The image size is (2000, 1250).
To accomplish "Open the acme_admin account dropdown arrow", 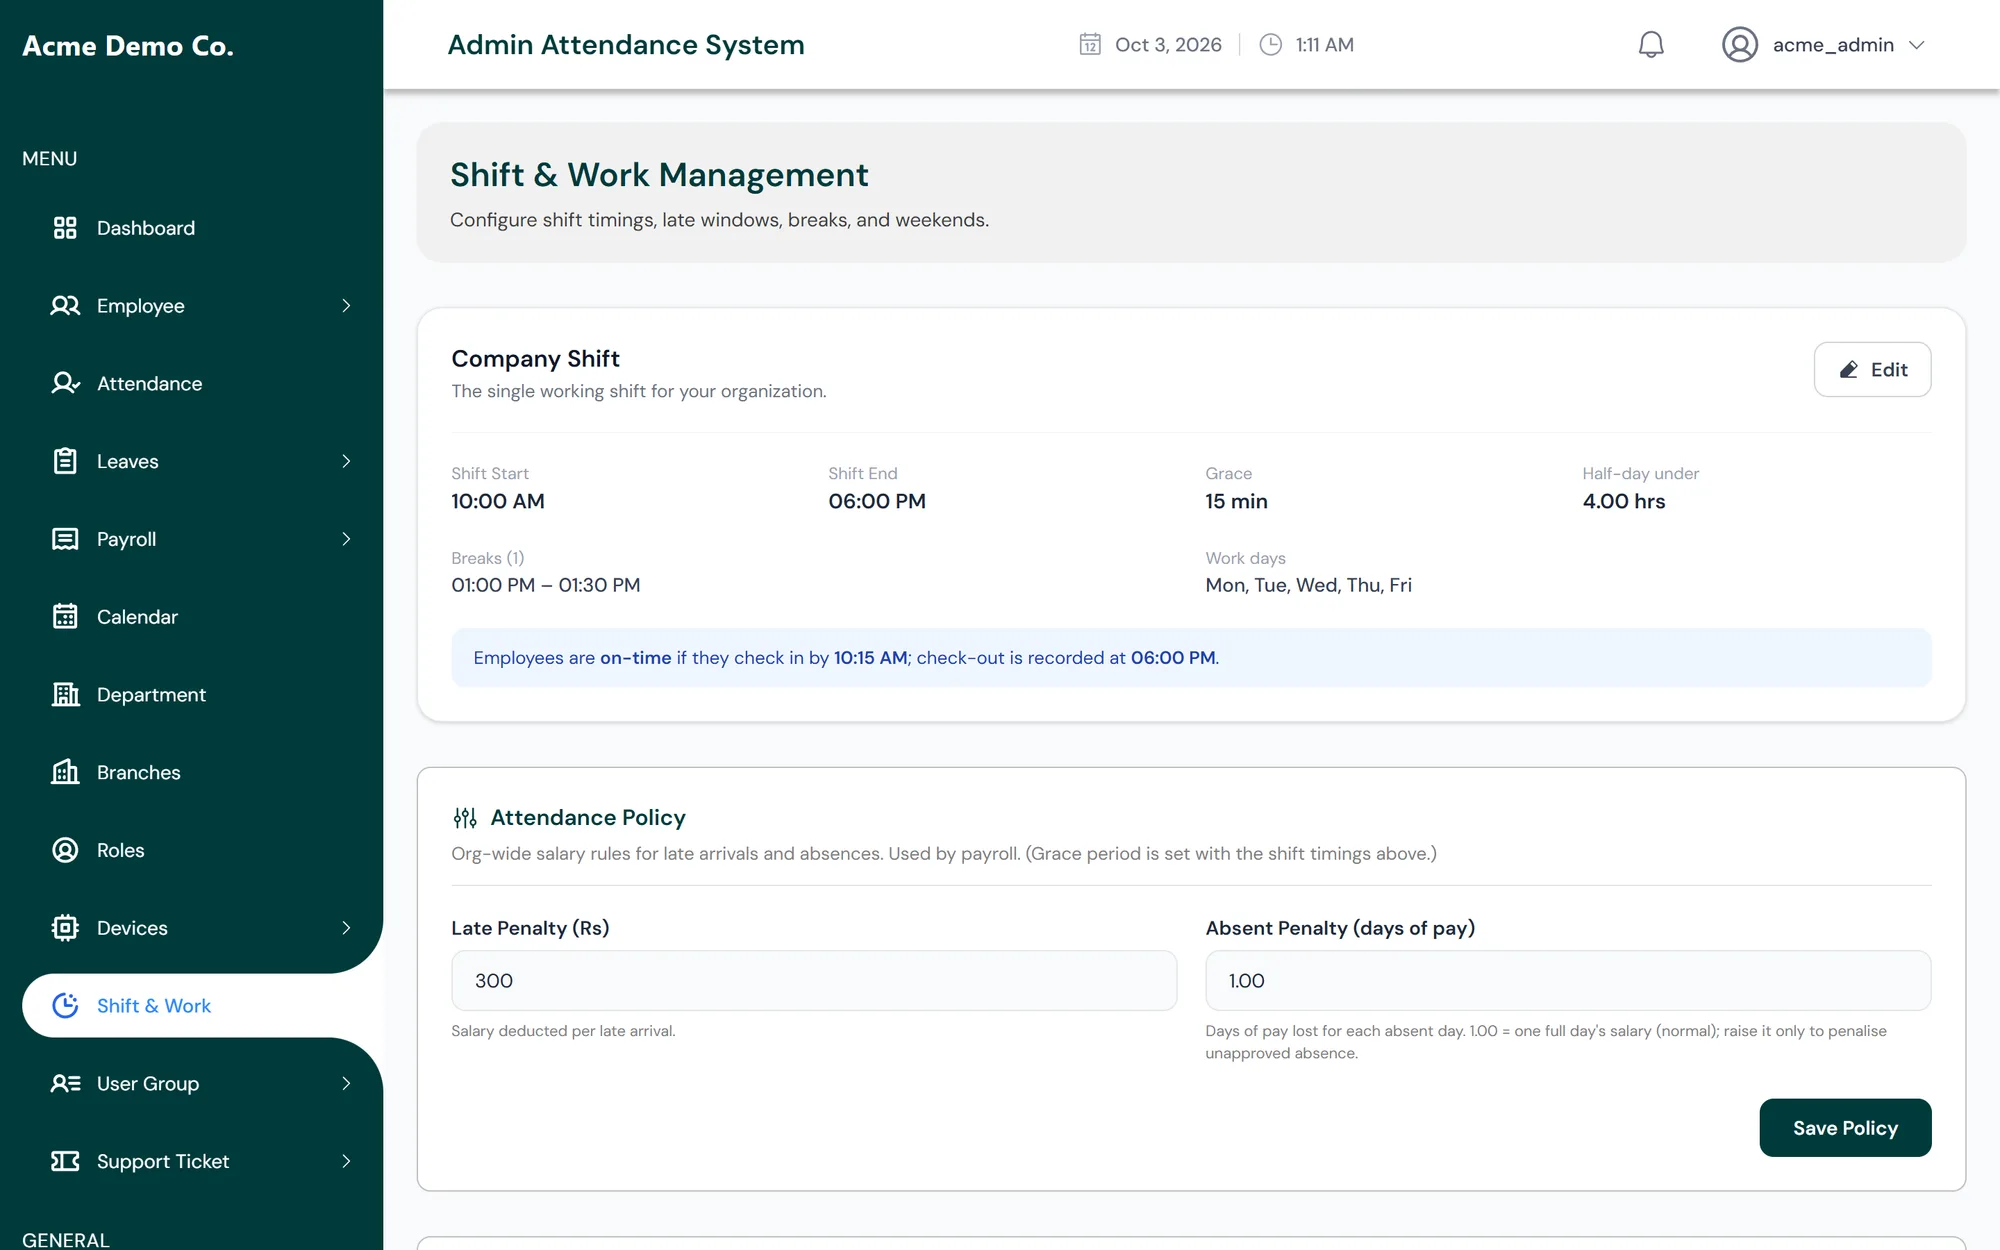I will point(1917,45).
